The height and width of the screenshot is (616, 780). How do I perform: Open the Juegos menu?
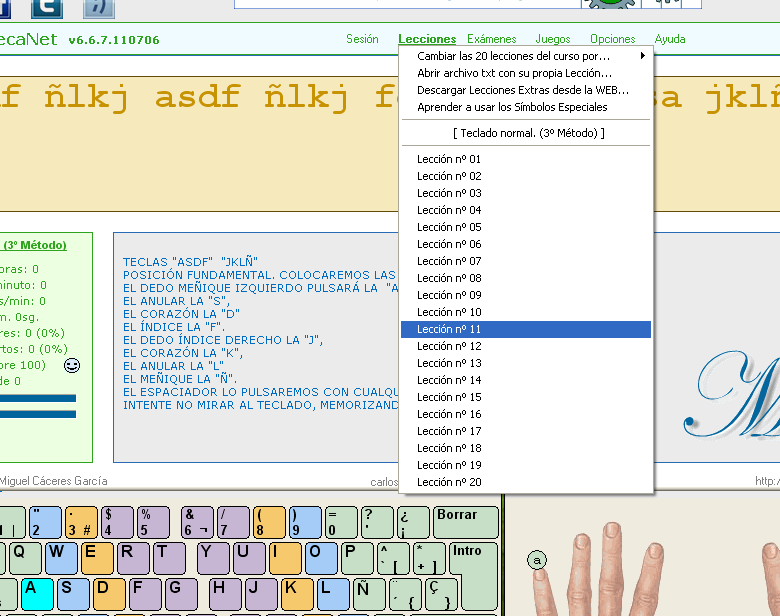(553, 40)
